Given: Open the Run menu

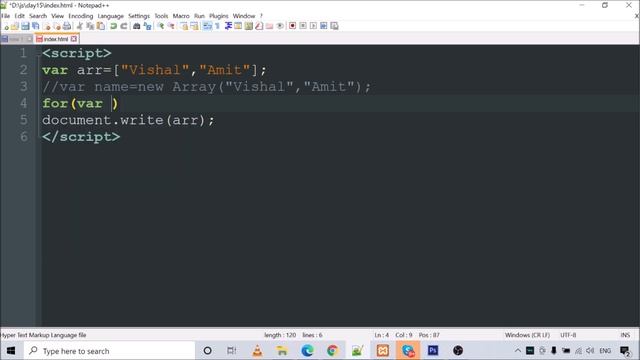Looking at the screenshot, I should pyautogui.click(x=199, y=16).
